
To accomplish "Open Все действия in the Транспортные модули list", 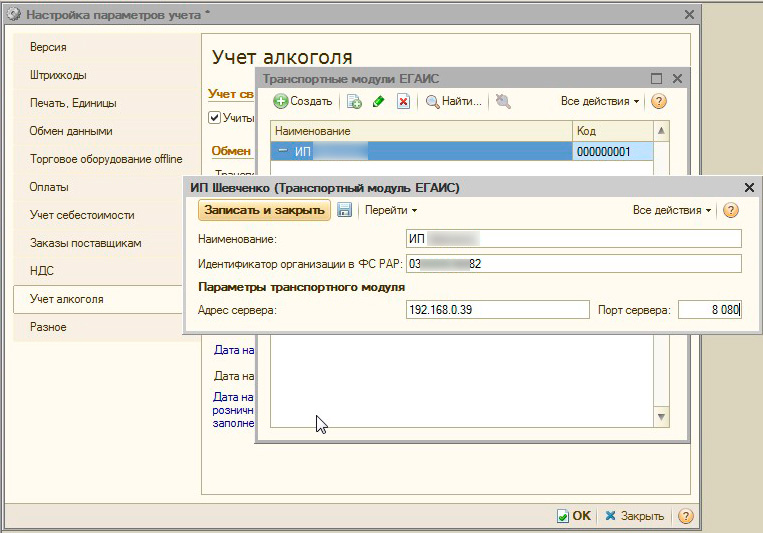I will (600, 101).
